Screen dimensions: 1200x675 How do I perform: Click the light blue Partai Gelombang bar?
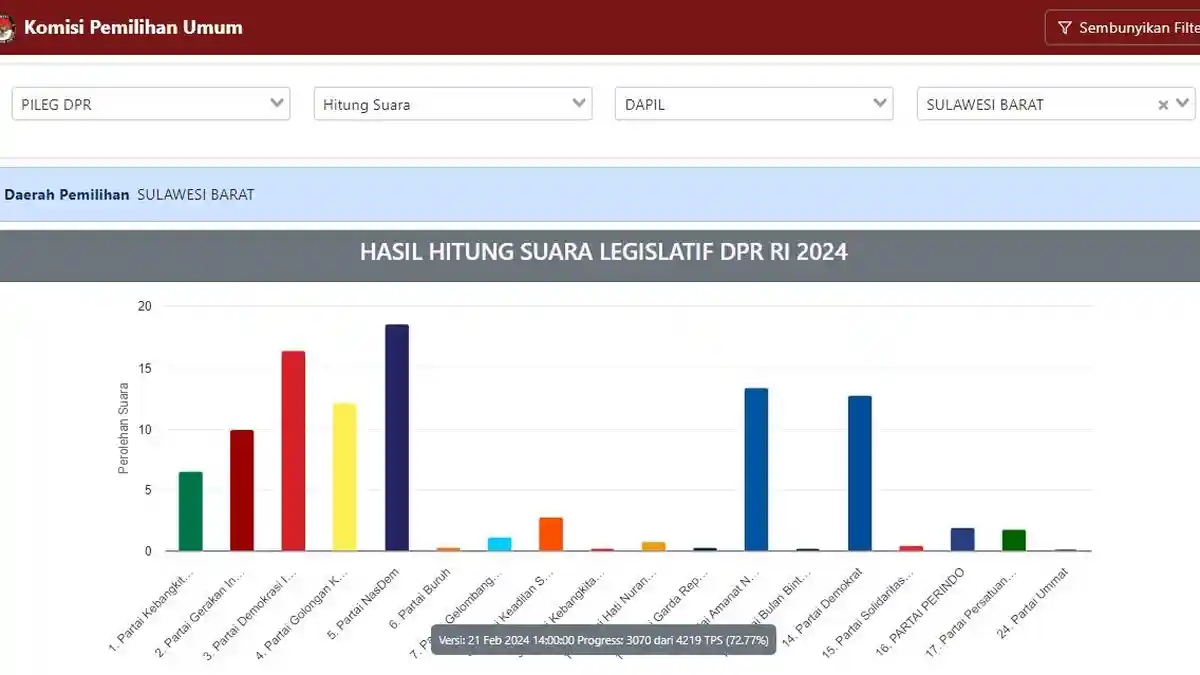500,544
